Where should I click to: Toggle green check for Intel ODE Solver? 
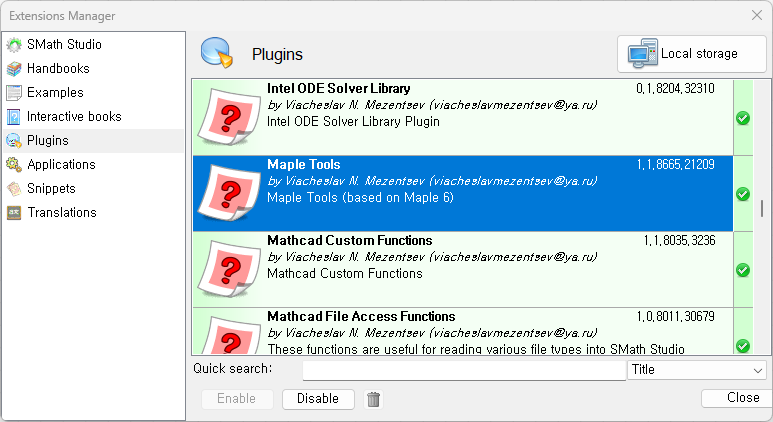743,118
